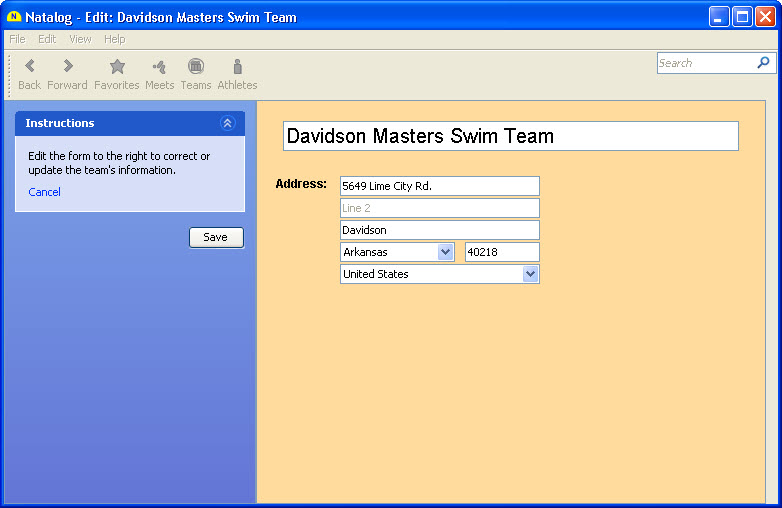Click the Forward arrow toolbar icon

pos(67,67)
